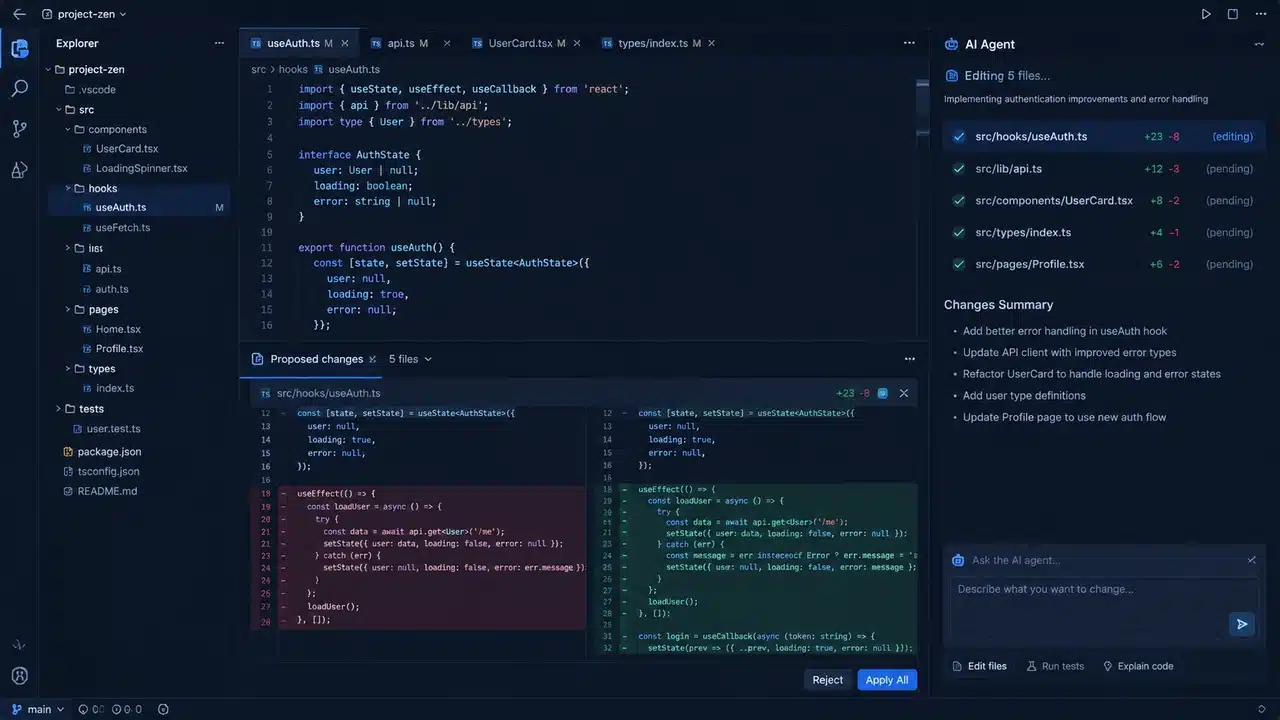Close the useAuth.ts editor tab

click(345, 43)
